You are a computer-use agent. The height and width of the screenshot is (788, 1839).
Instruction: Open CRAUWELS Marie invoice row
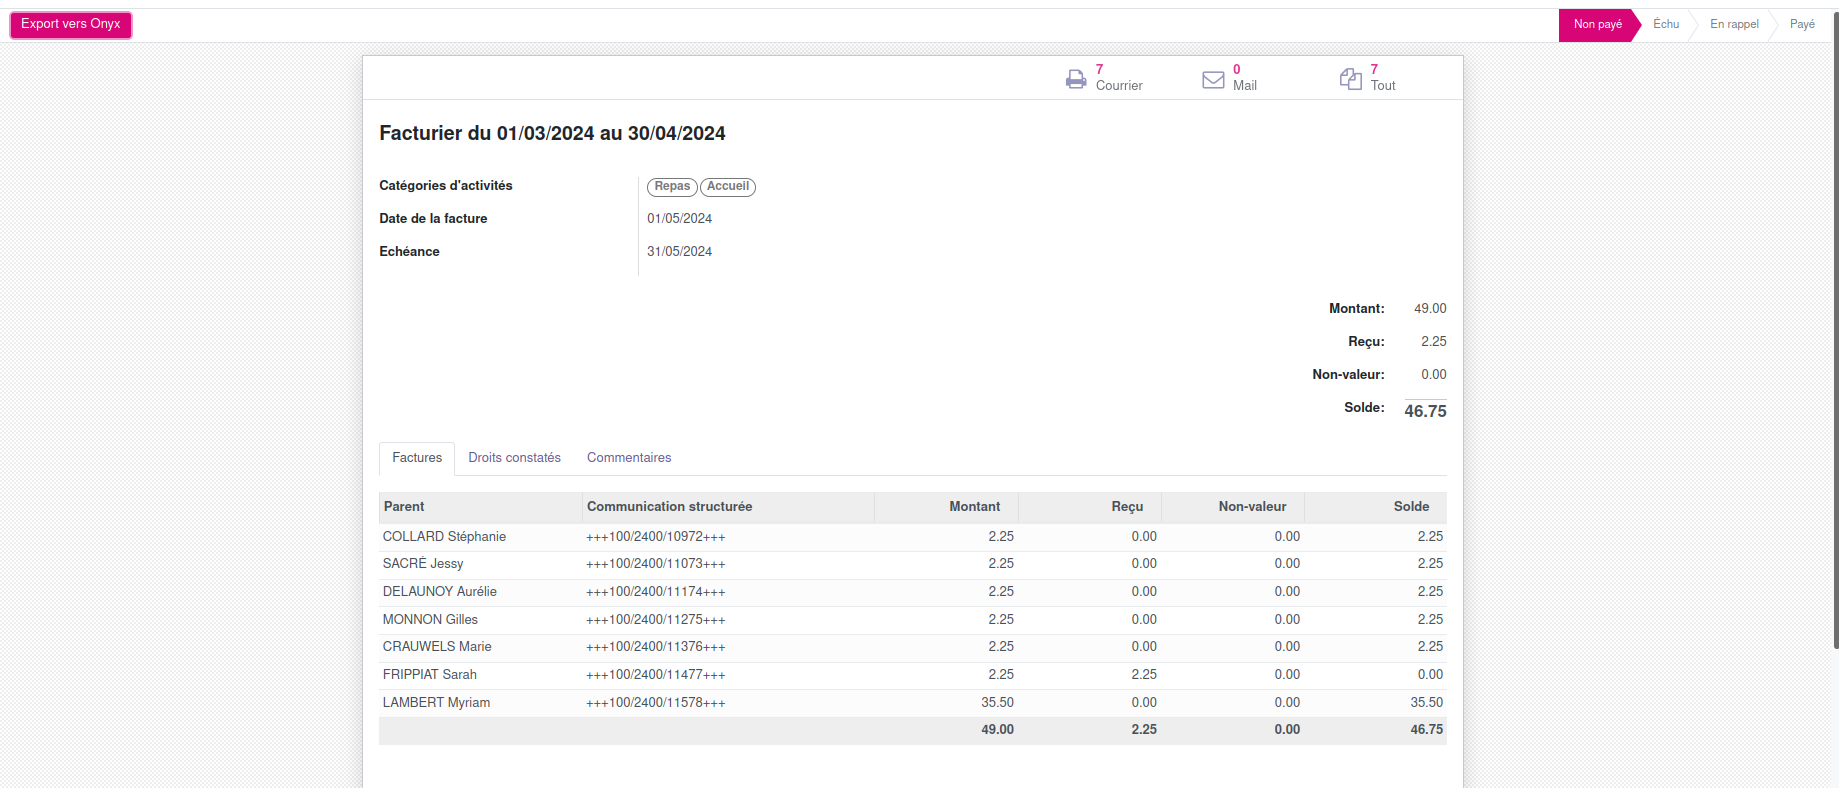[x=913, y=647]
